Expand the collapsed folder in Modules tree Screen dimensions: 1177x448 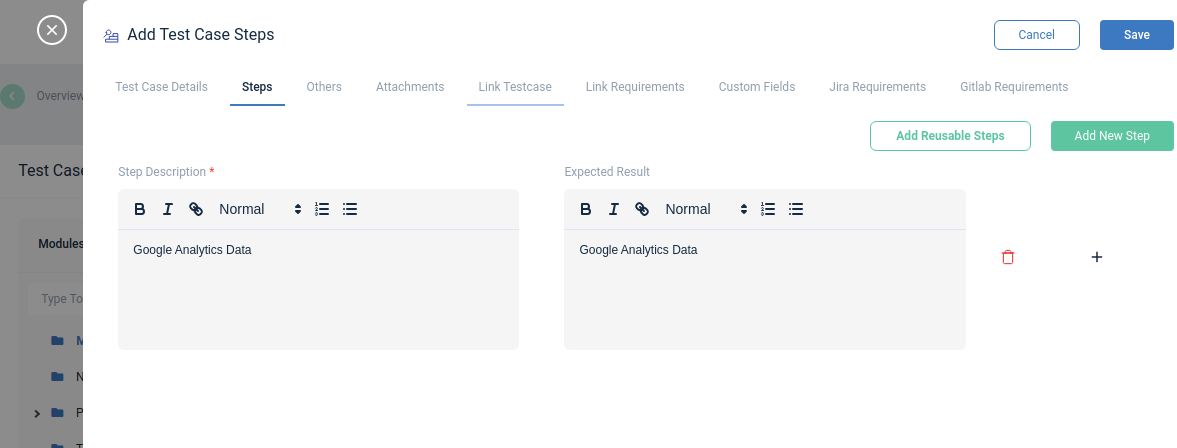click(x=37, y=413)
